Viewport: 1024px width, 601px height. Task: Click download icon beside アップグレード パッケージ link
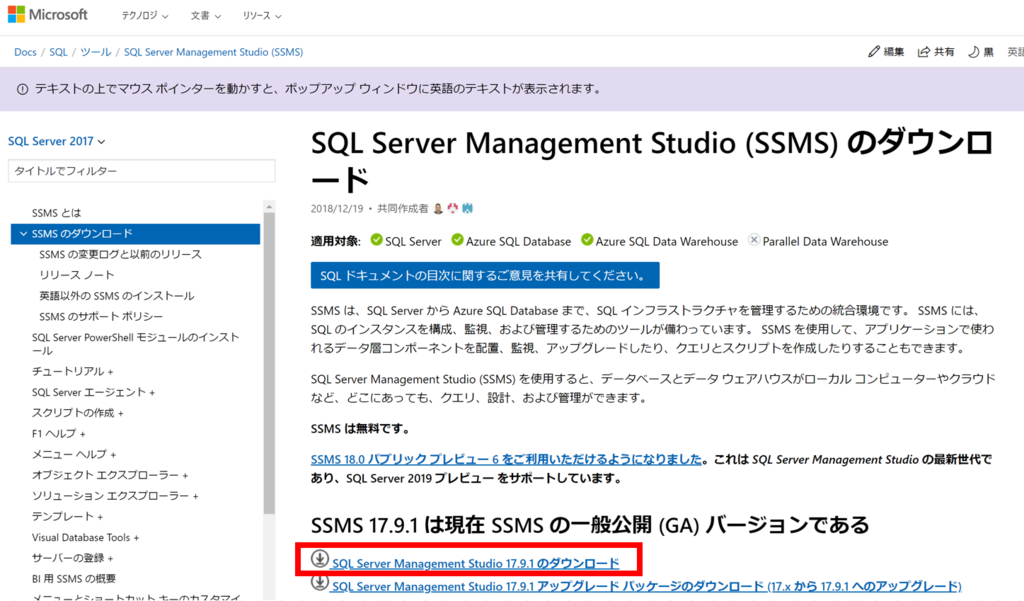point(319,582)
